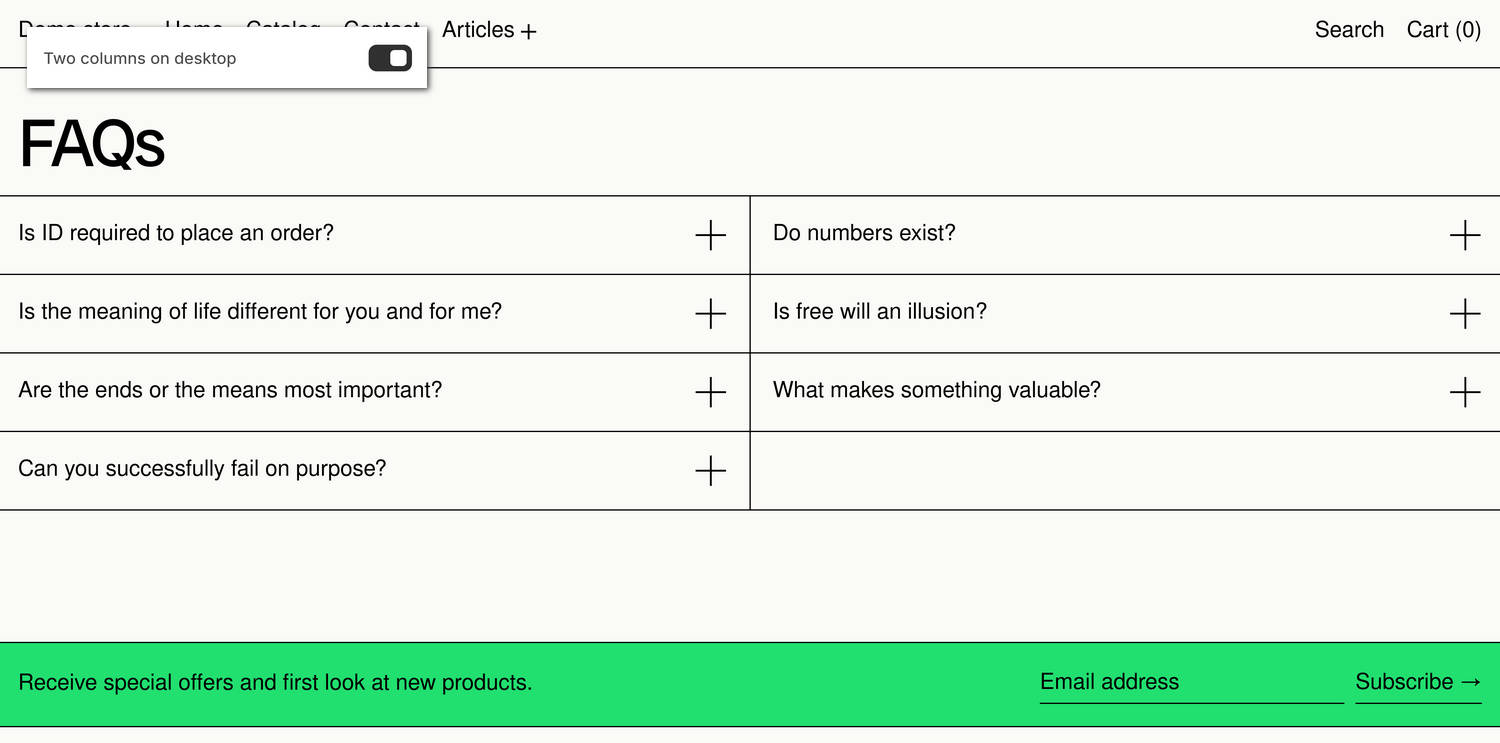Open the Contact page
This screenshot has width=1500, height=743.
tap(381, 30)
